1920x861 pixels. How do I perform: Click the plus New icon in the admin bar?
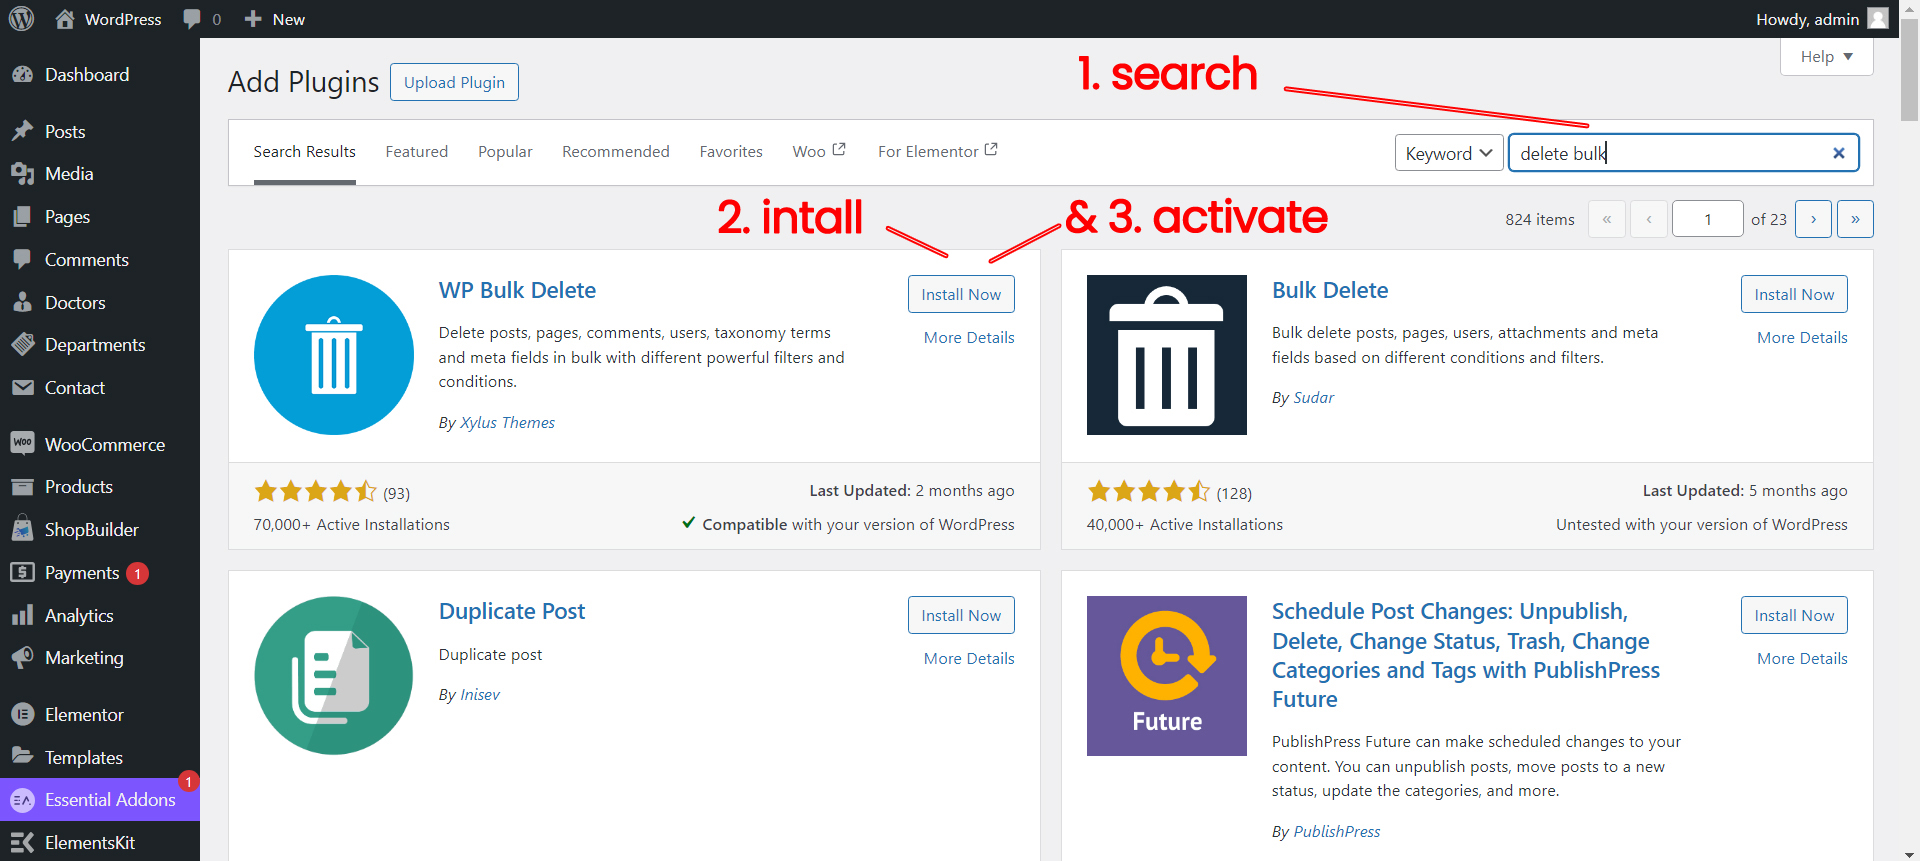253,19
